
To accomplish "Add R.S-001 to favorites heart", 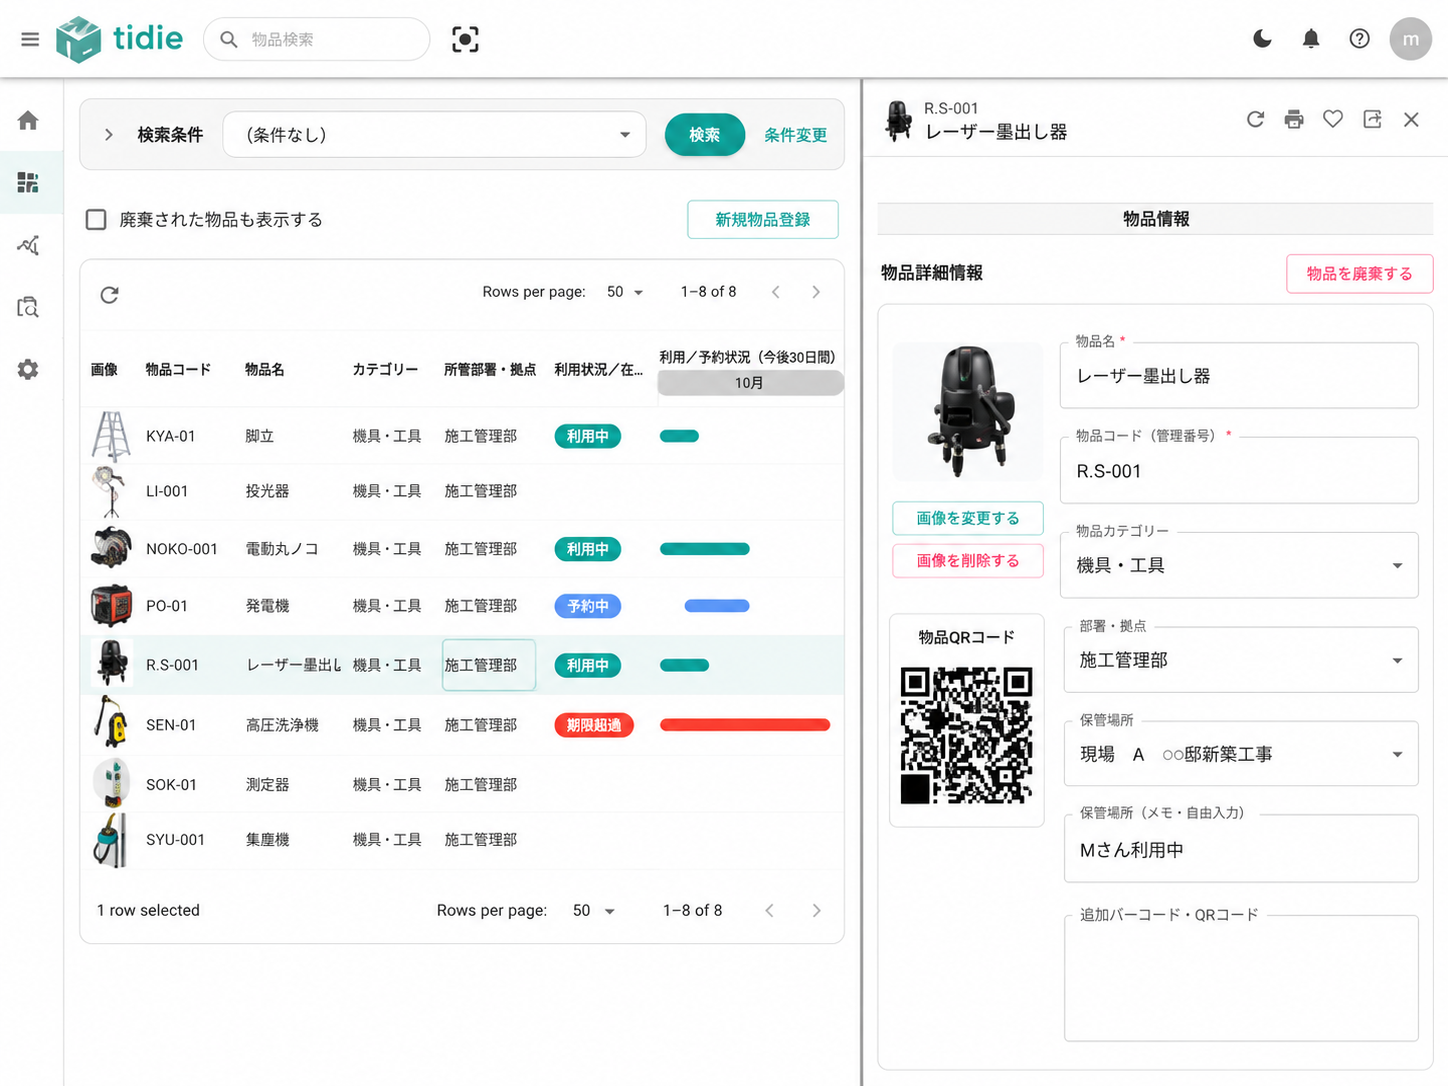I will [1333, 120].
